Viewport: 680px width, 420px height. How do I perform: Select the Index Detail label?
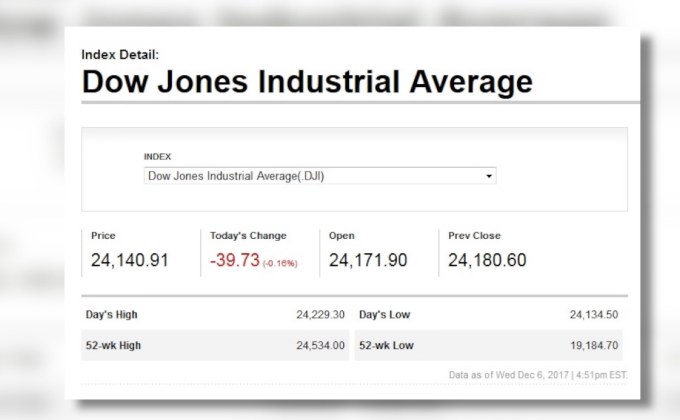click(x=119, y=54)
